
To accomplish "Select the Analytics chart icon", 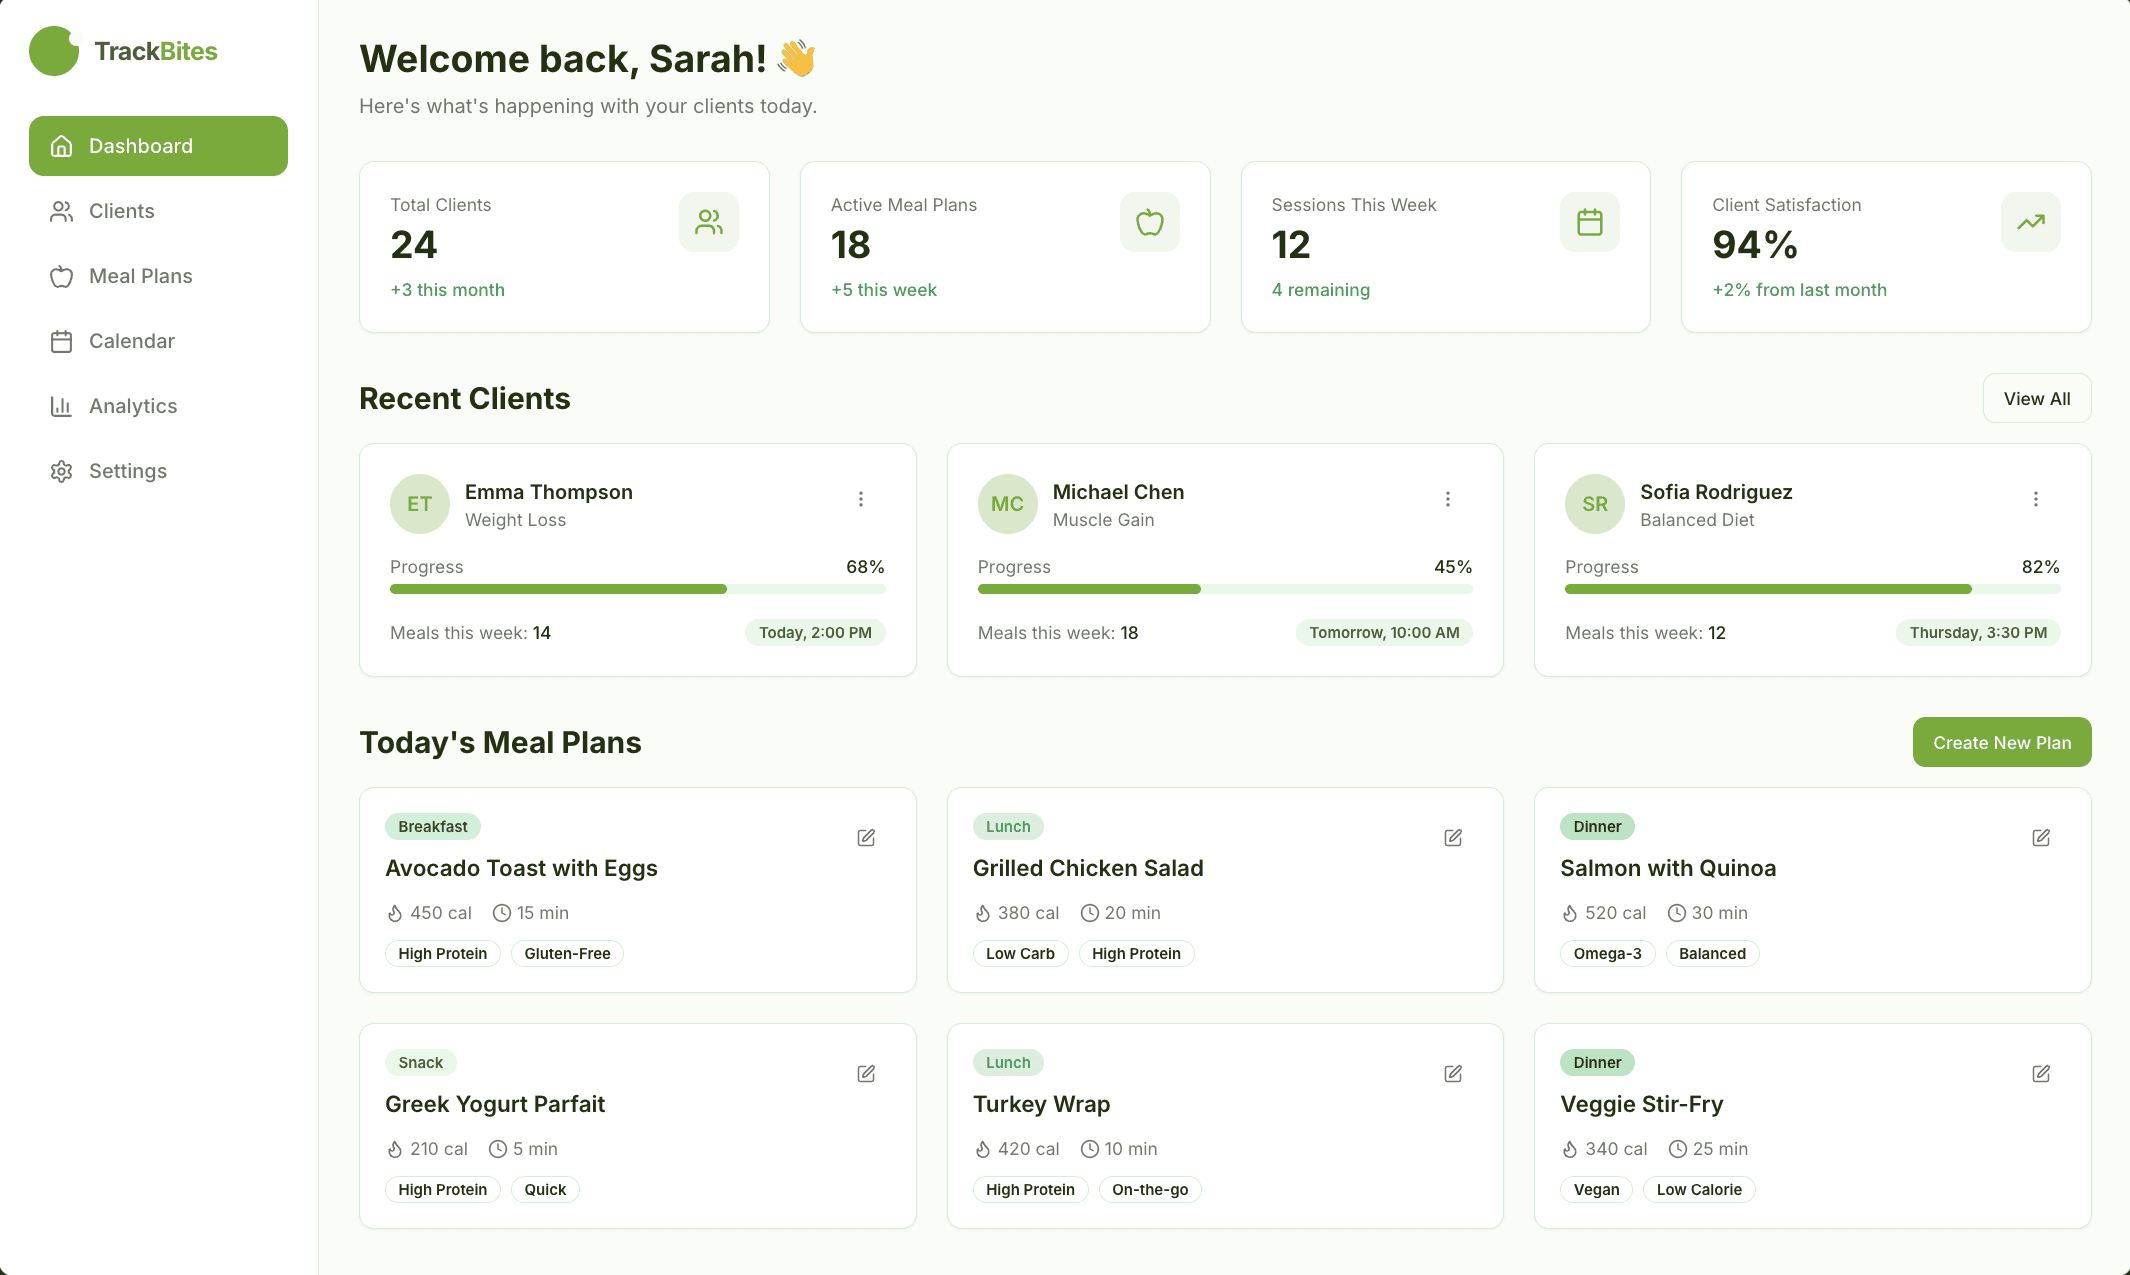I will pyautogui.click(x=61, y=406).
